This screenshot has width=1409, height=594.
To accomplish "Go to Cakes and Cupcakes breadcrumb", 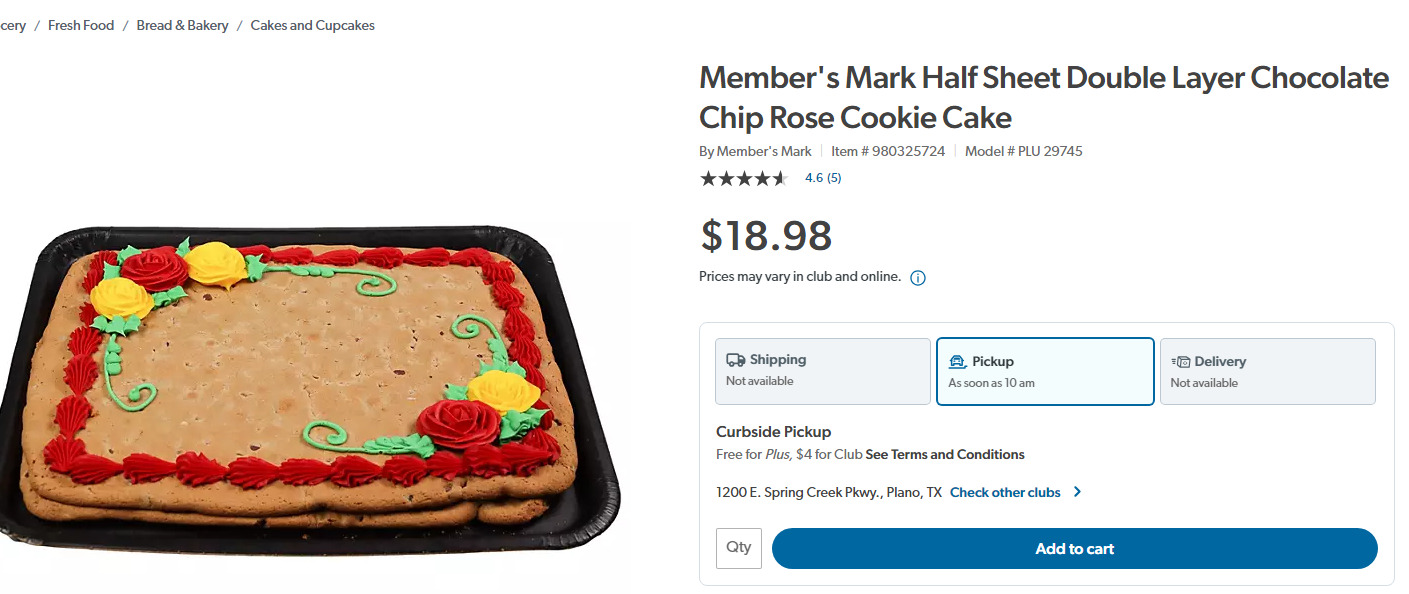I will [x=312, y=25].
